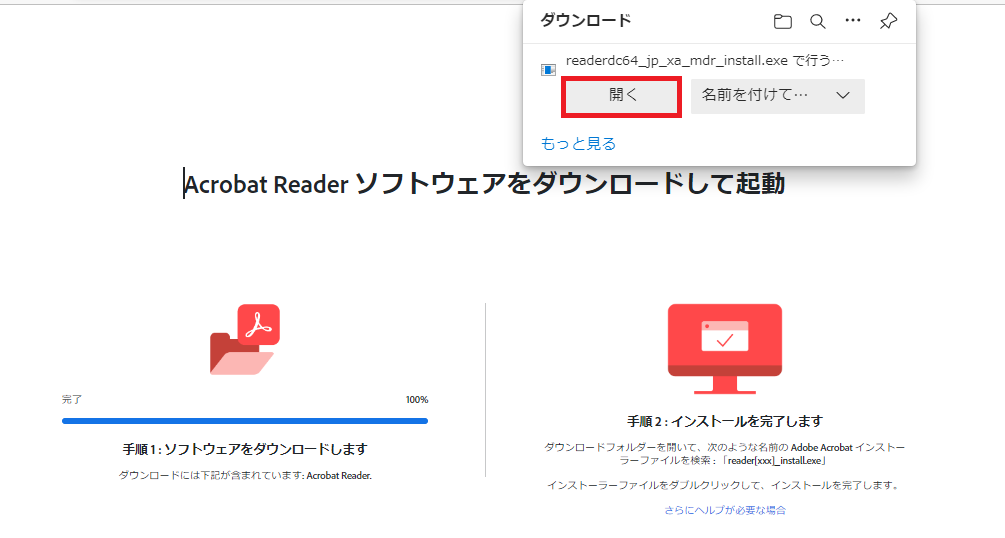This screenshot has height=538, width=1005.
Task: Click the 100% progress label
Action: coord(416,400)
